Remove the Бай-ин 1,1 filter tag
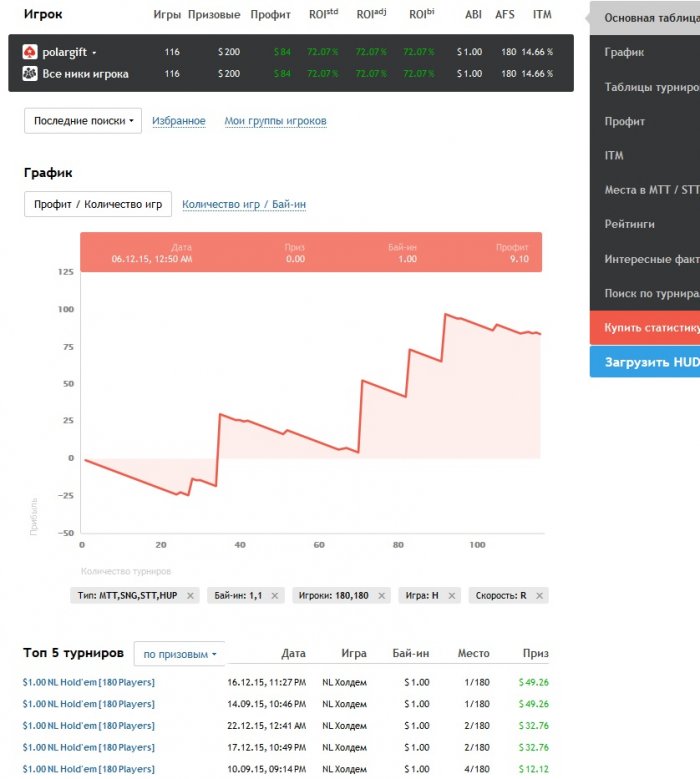The width and height of the screenshot is (700, 779). coord(274,596)
